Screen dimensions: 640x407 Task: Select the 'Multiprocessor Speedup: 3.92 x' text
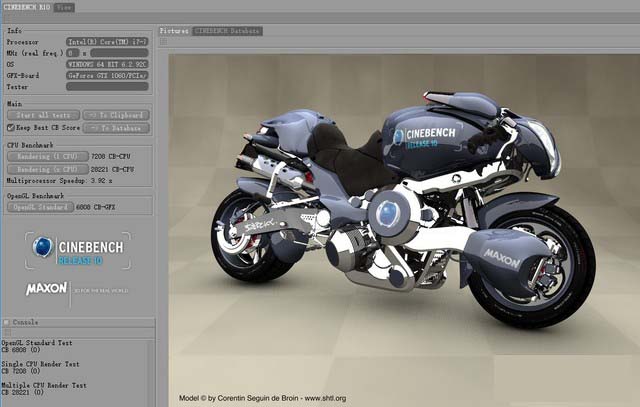(59, 180)
